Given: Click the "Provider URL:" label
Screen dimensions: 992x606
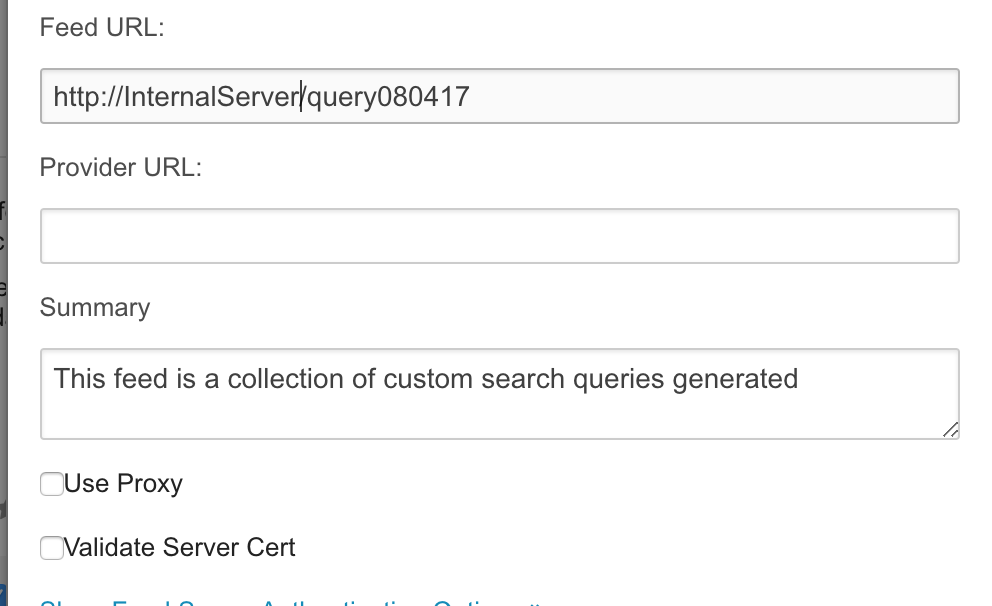Looking at the screenshot, I should (x=121, y=168).
